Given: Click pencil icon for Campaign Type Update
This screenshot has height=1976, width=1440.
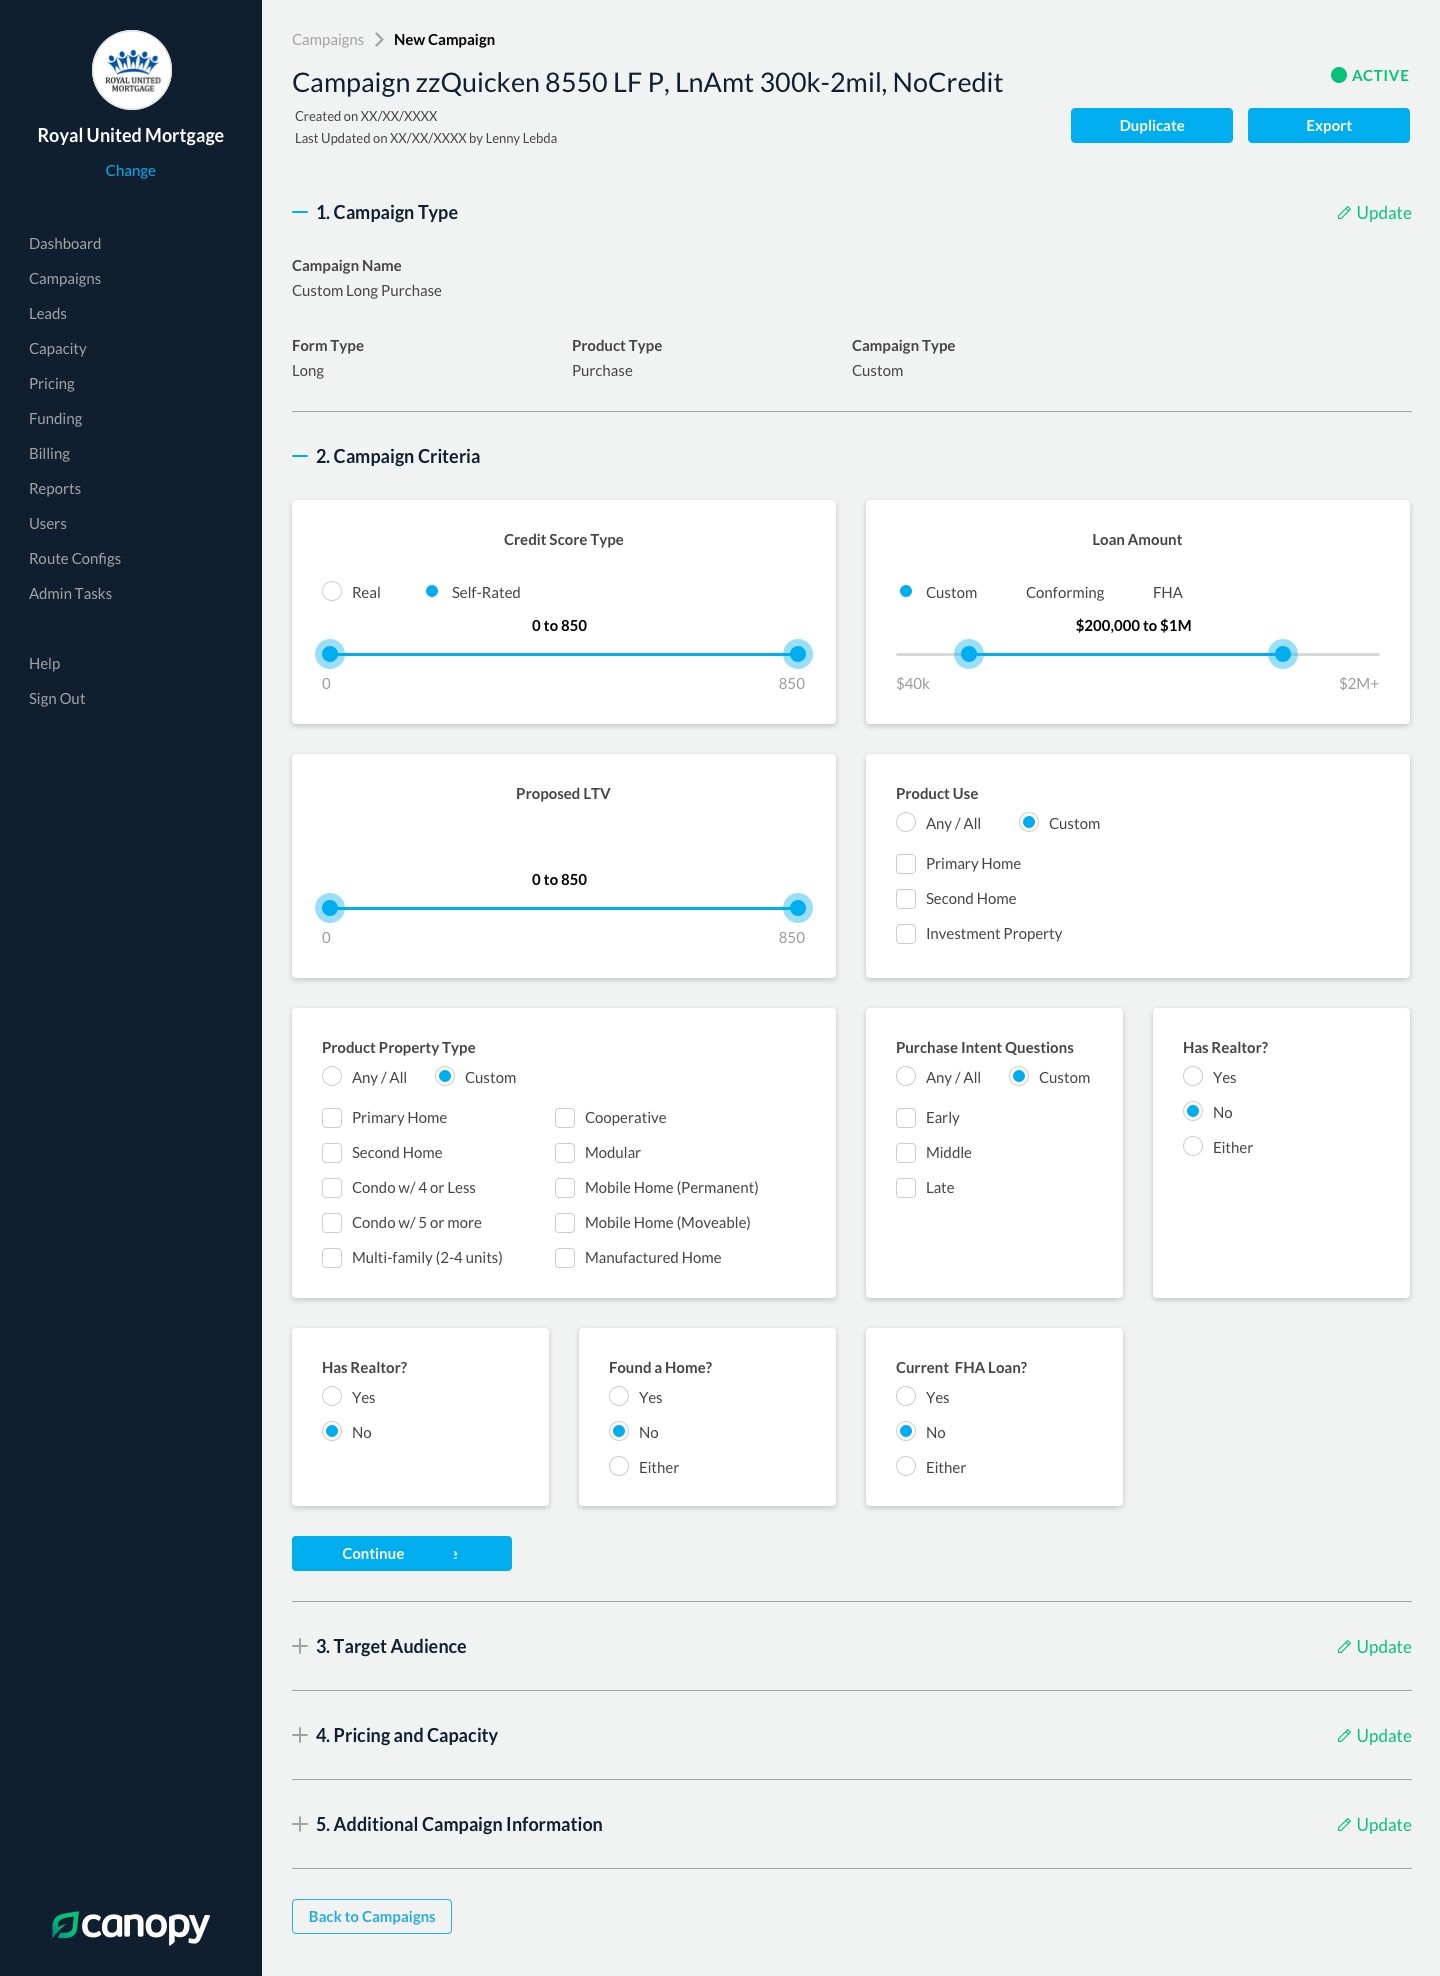Looking at the screenshot, I should click(x=1344, y=213).
